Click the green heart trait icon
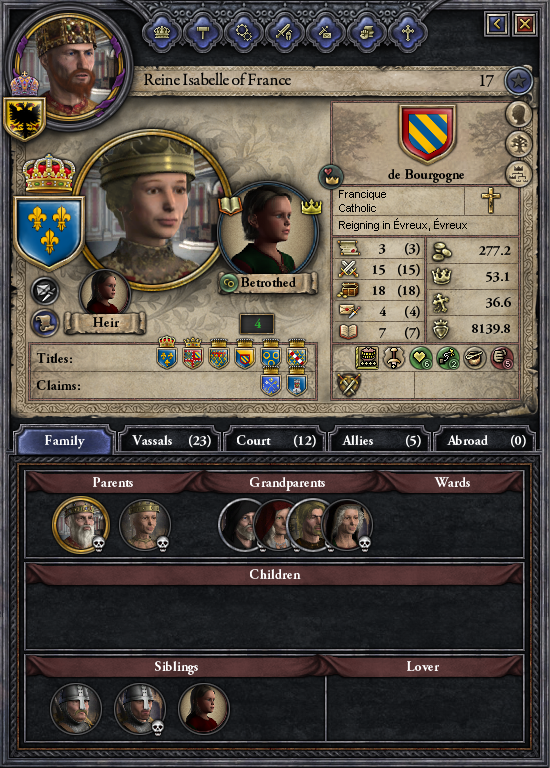Viewport: 550px width, 768px height. (420, 358)
